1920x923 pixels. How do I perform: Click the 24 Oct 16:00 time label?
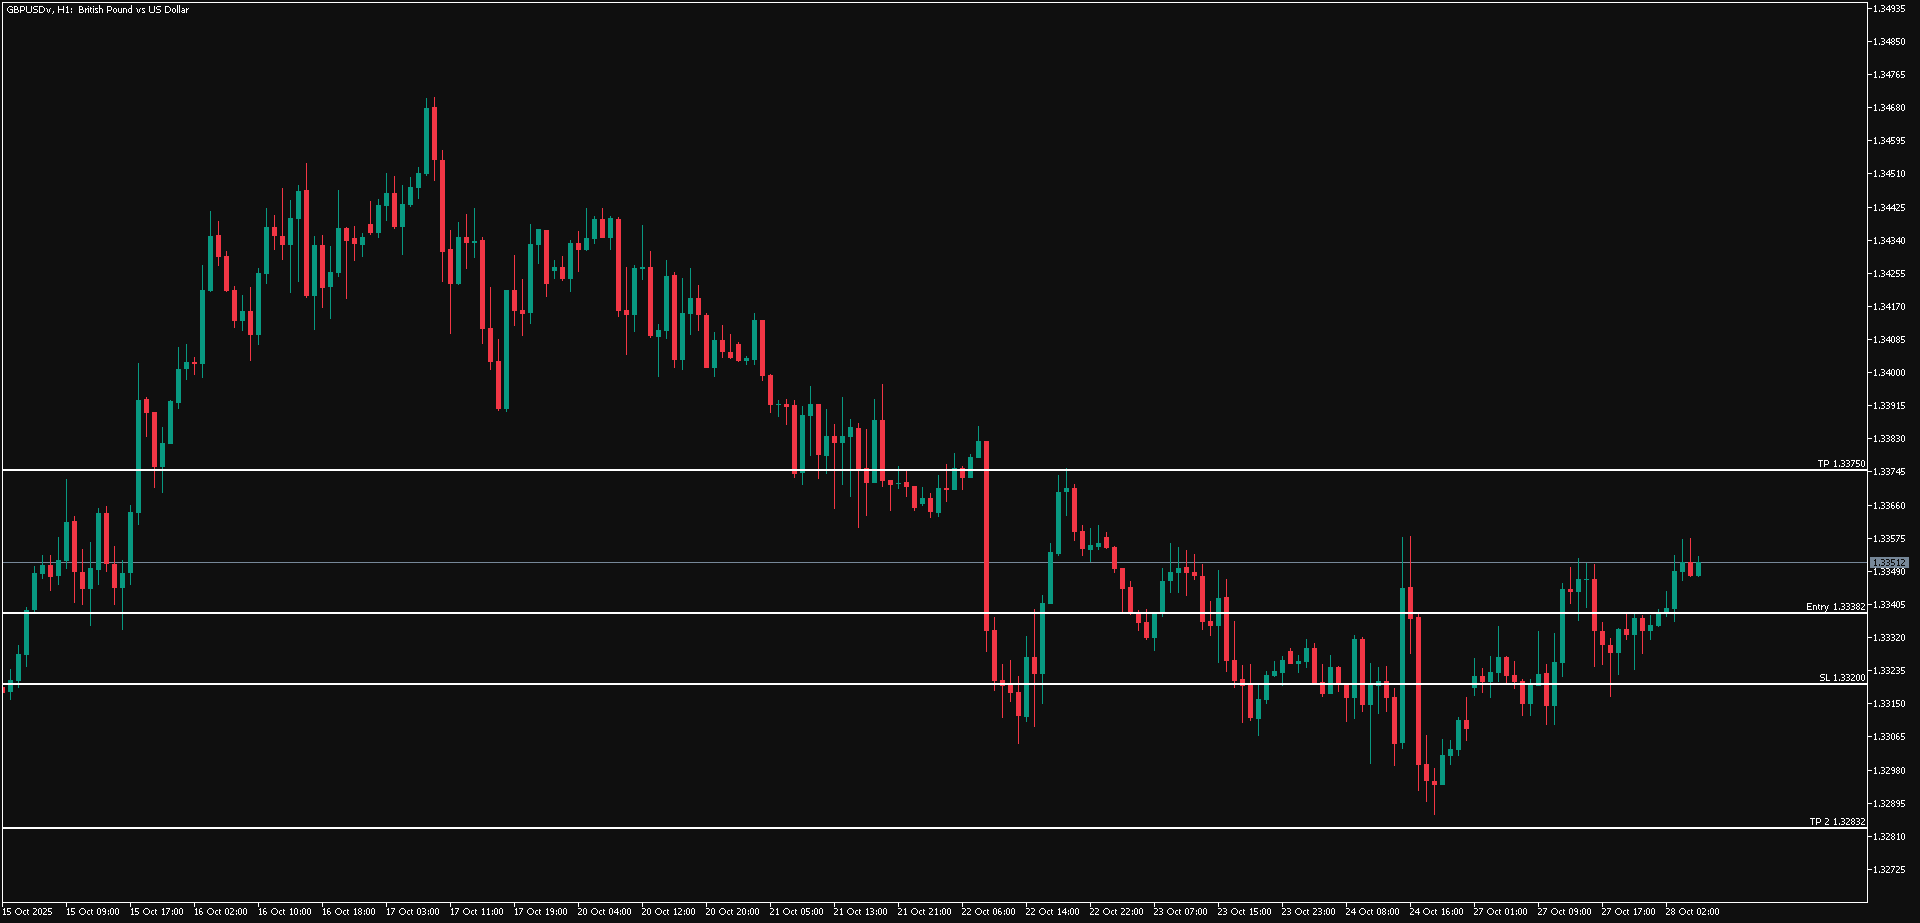[1436, 912]
